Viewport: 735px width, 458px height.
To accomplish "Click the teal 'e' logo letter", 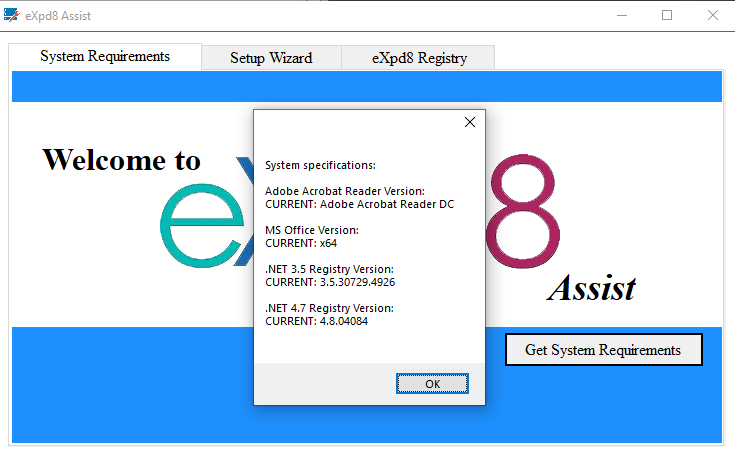I will (202, 225).
